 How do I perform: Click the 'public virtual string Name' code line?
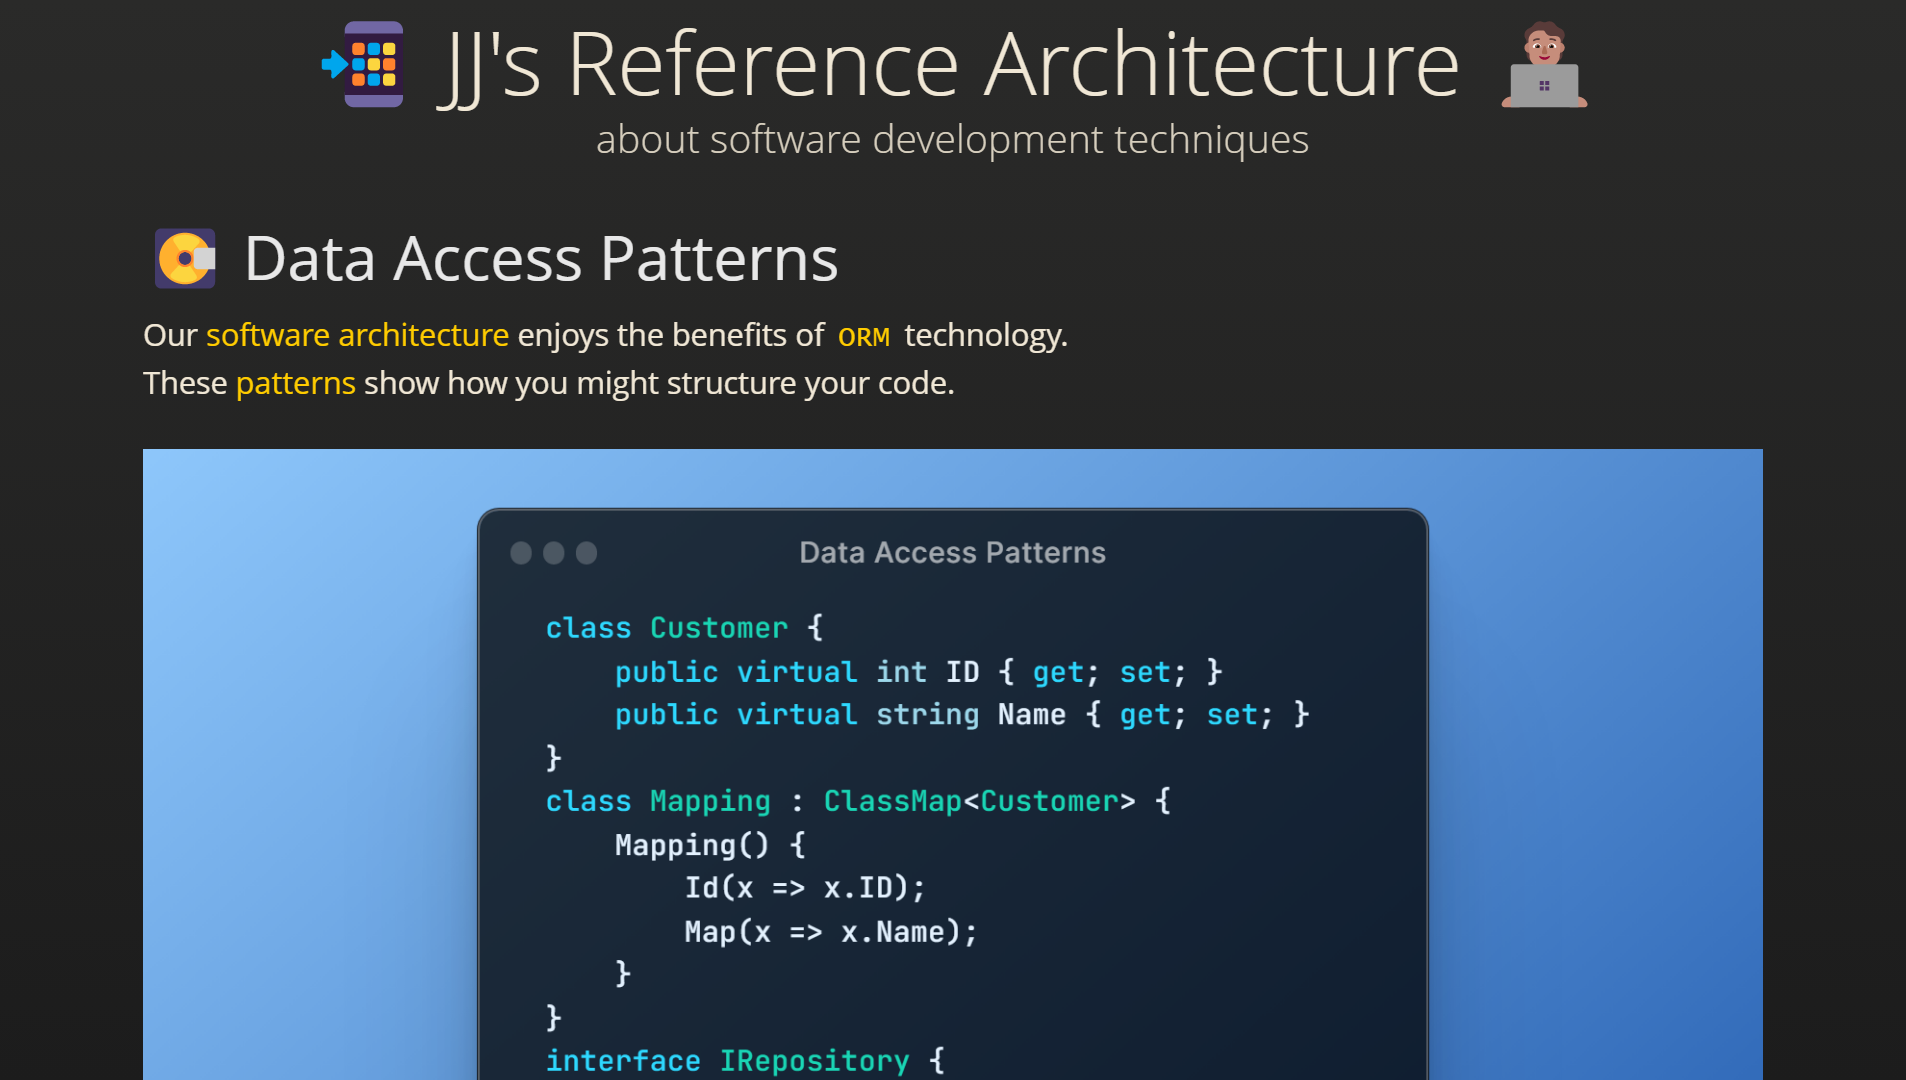point(962,715)
